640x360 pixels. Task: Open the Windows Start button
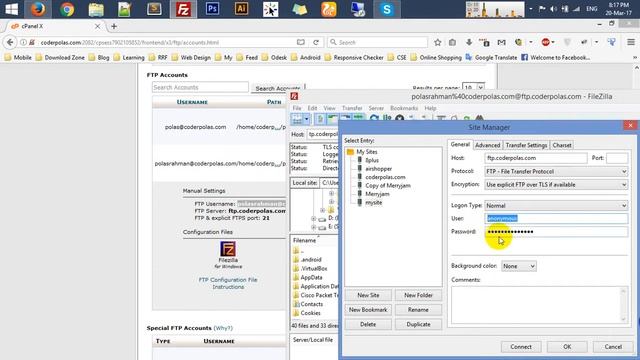pyautogui.click(x=10, y=9)
